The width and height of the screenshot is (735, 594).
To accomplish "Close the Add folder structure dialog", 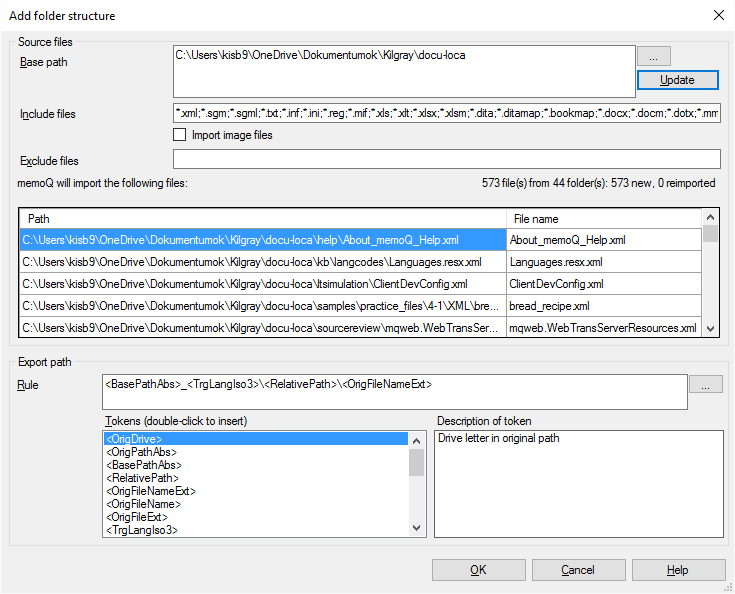I will (x=717, y=15).
